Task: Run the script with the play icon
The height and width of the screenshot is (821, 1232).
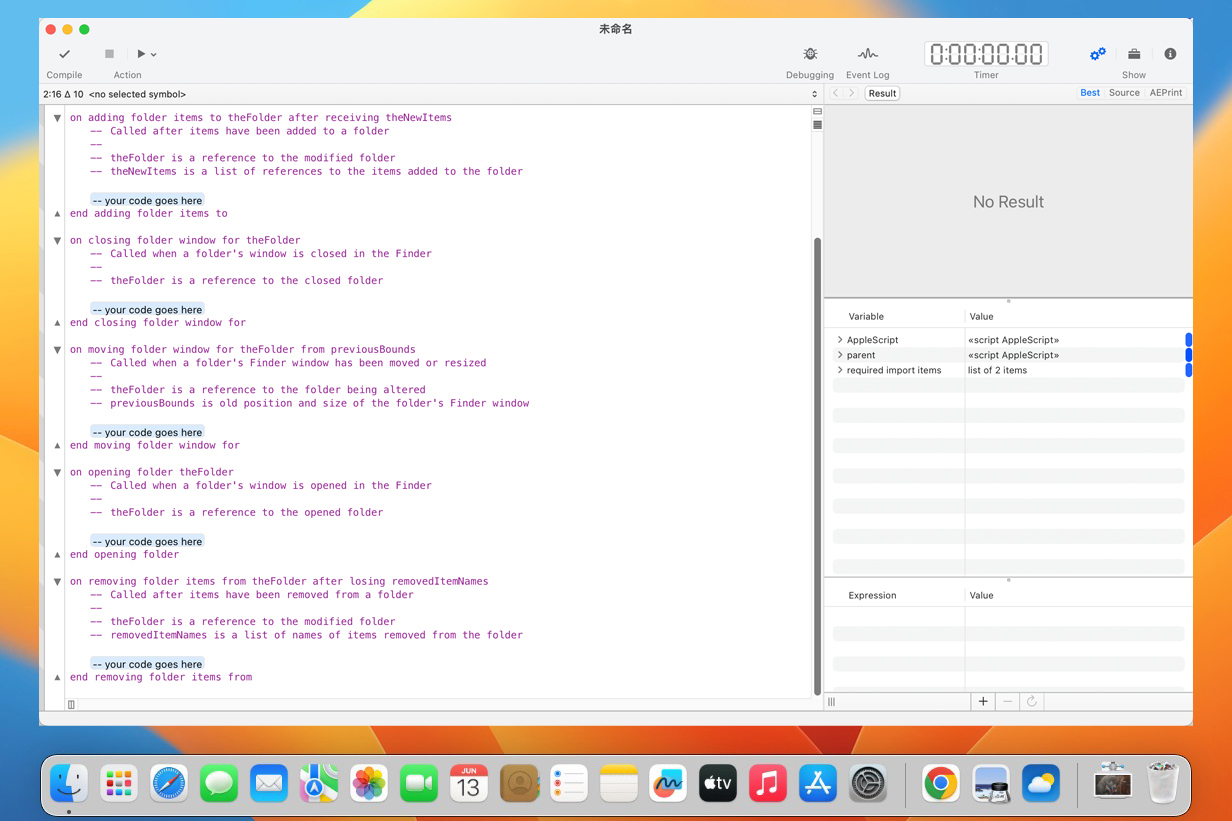Action: pyautogui.click(x=142, y=54)
